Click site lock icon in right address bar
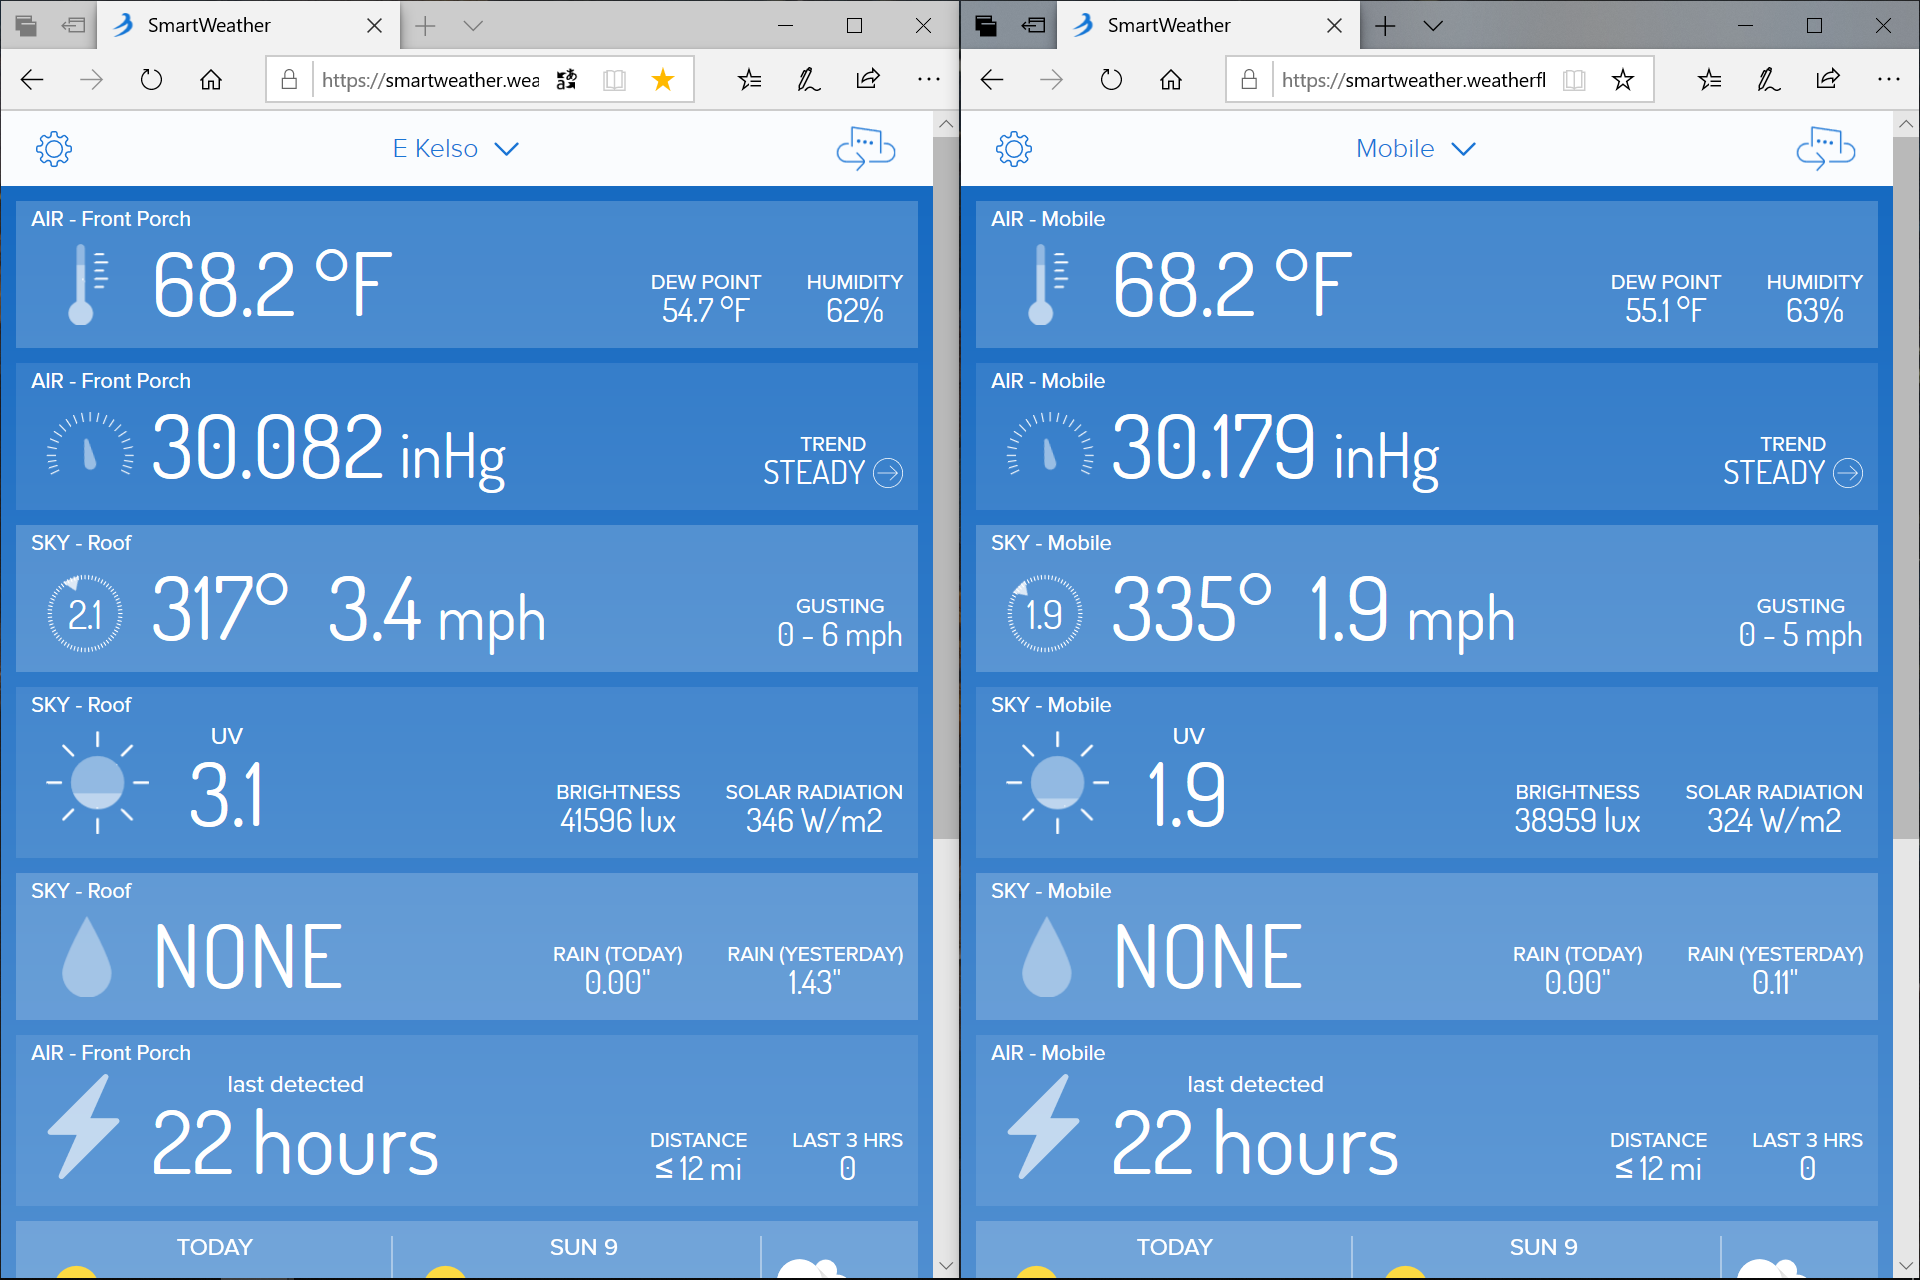This screenshot has height=1280, width=1920. coord(1249,80)
